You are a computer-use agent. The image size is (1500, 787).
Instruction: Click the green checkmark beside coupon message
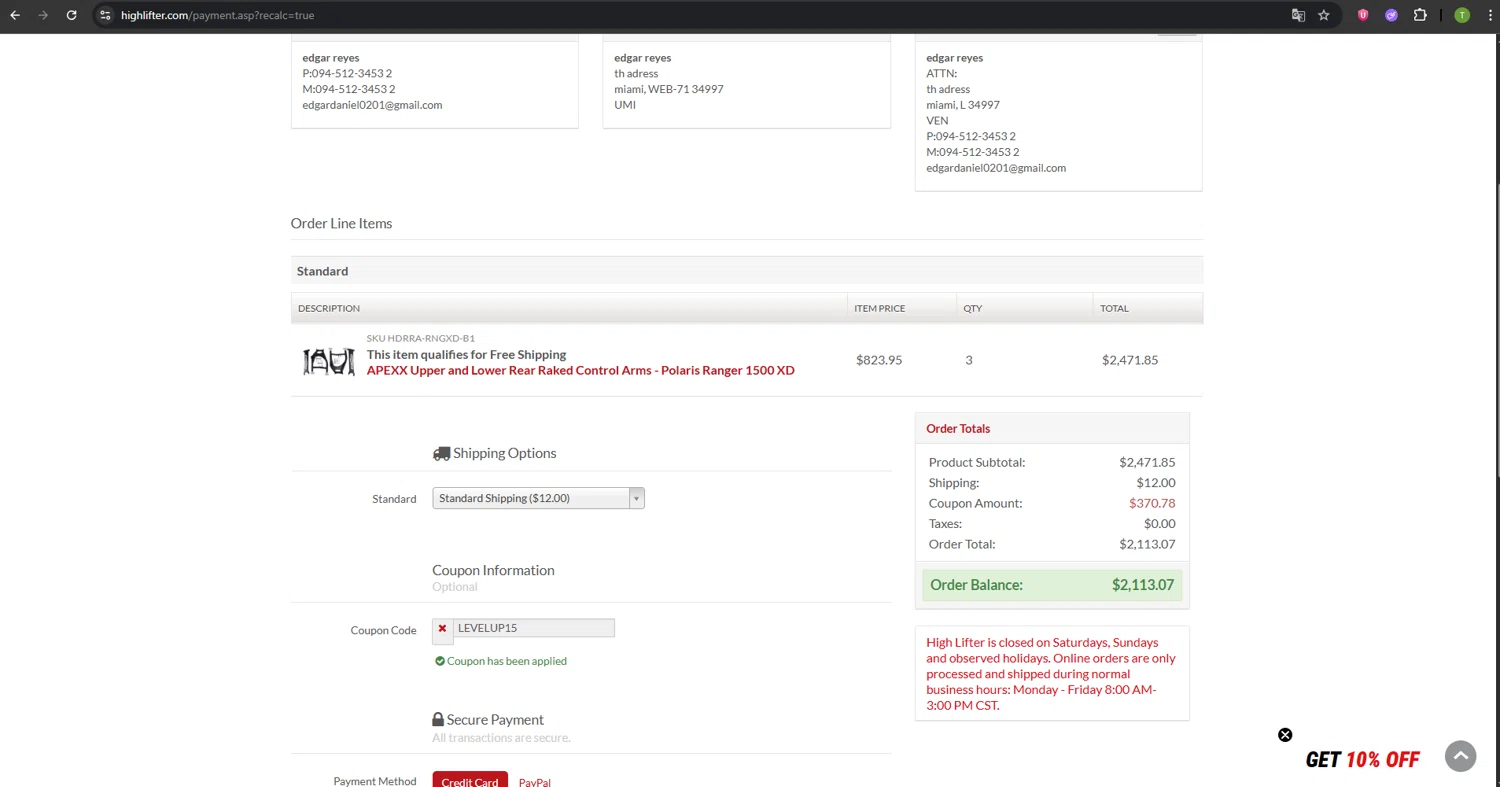coord(440,661)
